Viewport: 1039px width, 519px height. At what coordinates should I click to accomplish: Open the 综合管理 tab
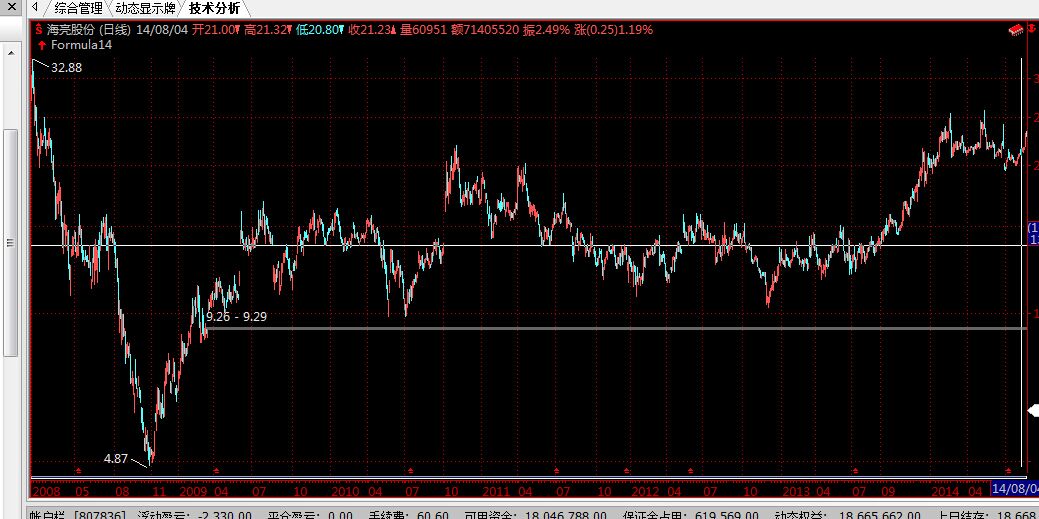(78, 8)
